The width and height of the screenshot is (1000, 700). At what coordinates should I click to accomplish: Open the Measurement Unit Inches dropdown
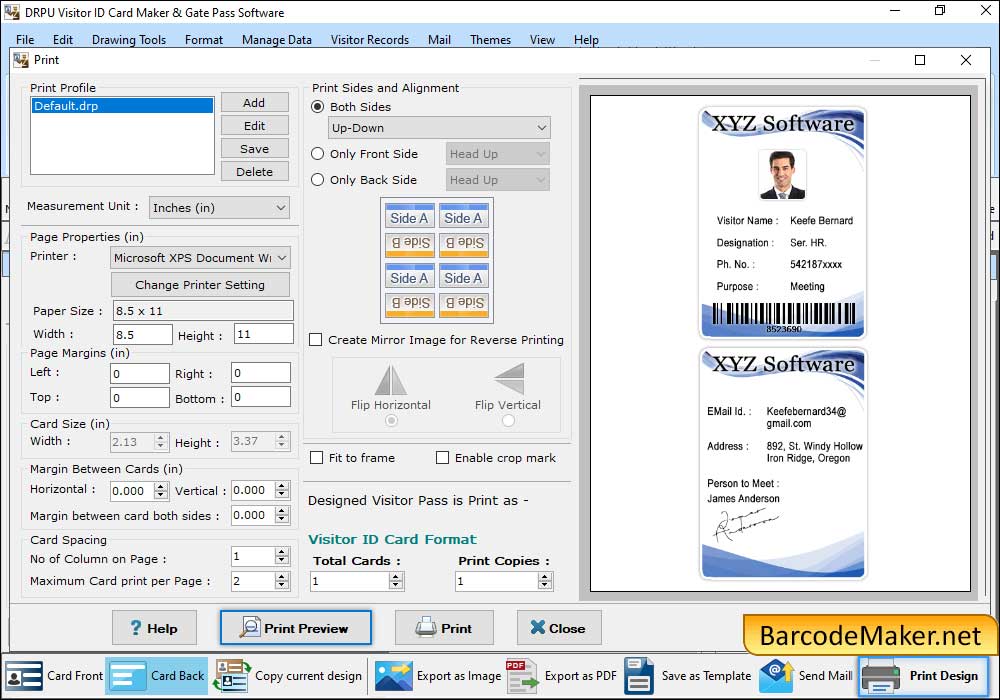(x=219, y=208)
